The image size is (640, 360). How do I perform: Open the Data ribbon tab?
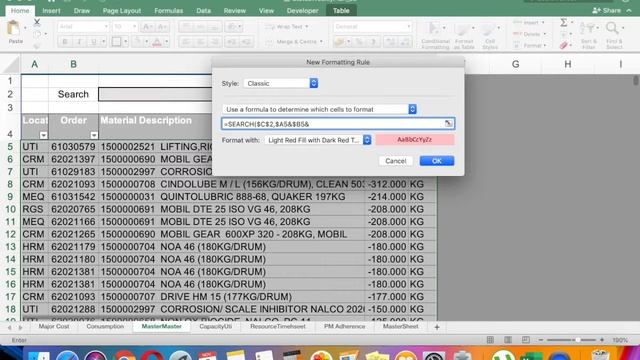coord(203,11)
